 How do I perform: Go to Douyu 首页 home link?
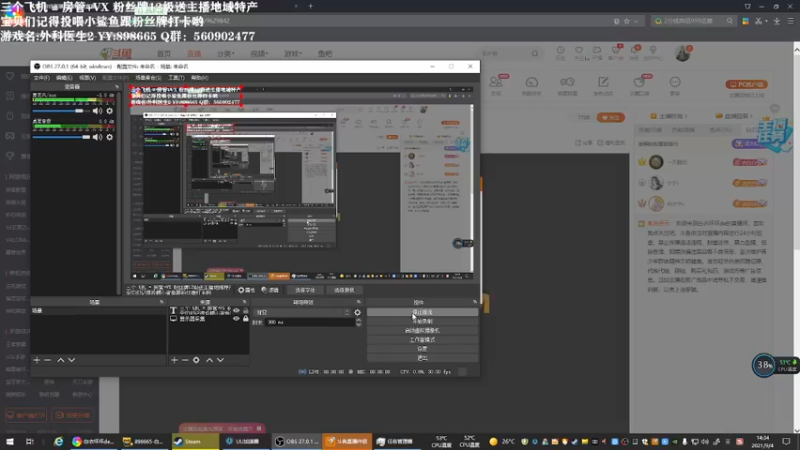(164, 54)
